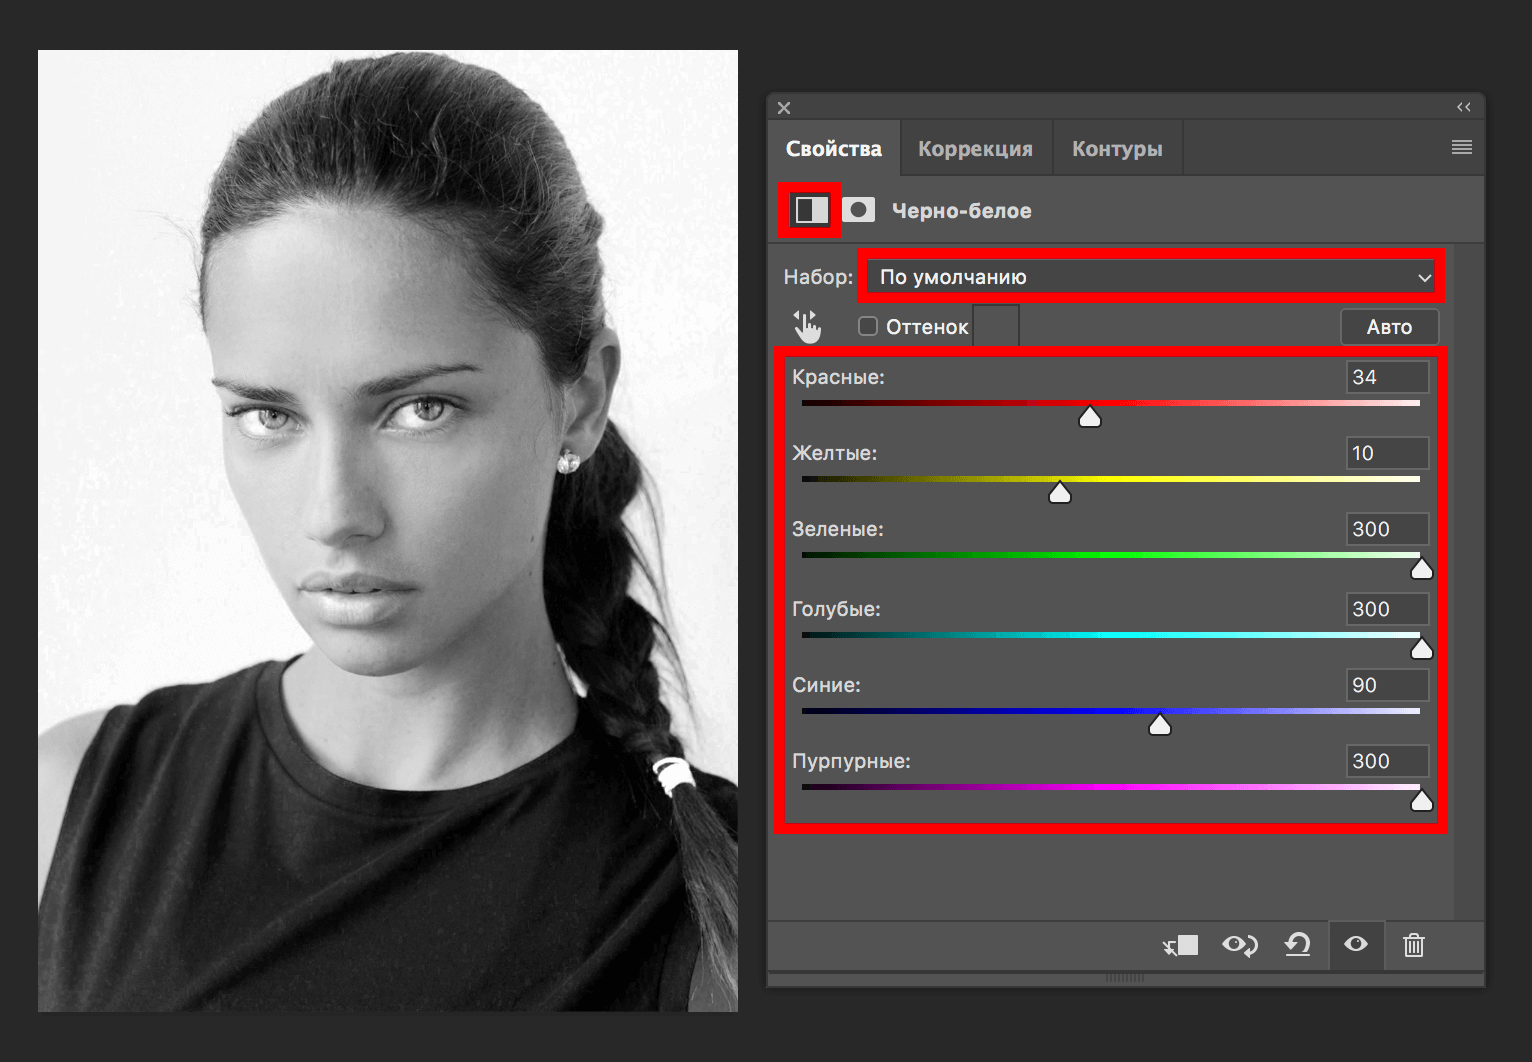Collapse the panel with double arrows
Image resolution: width=1532 pixels, height=1062 pixels.
1463,107
